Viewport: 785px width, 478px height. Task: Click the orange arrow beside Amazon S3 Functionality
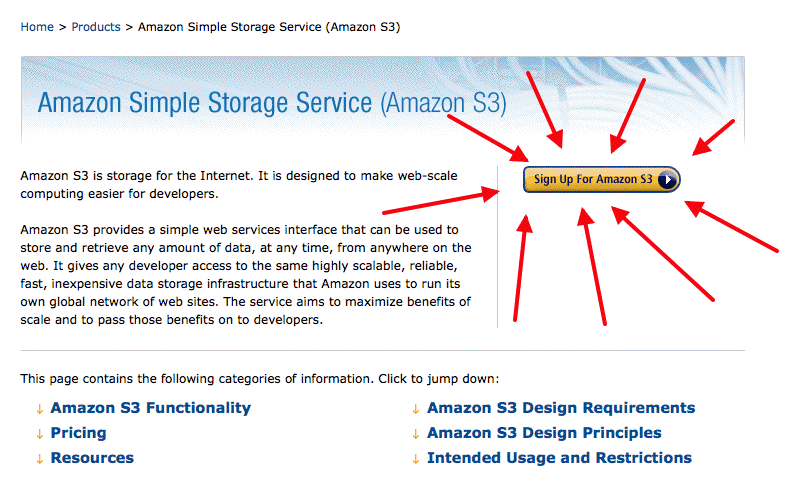click(x=40, y=409)
